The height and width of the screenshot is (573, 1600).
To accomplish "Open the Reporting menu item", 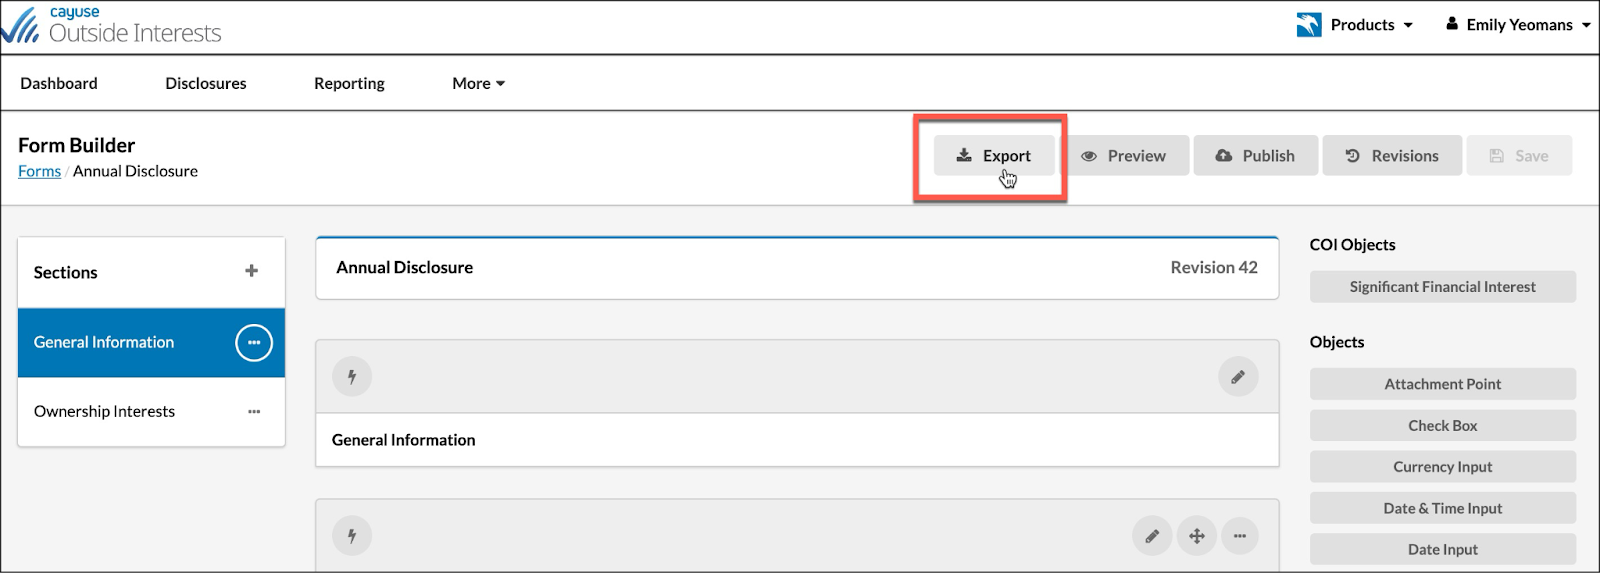I will coord(349,83).
